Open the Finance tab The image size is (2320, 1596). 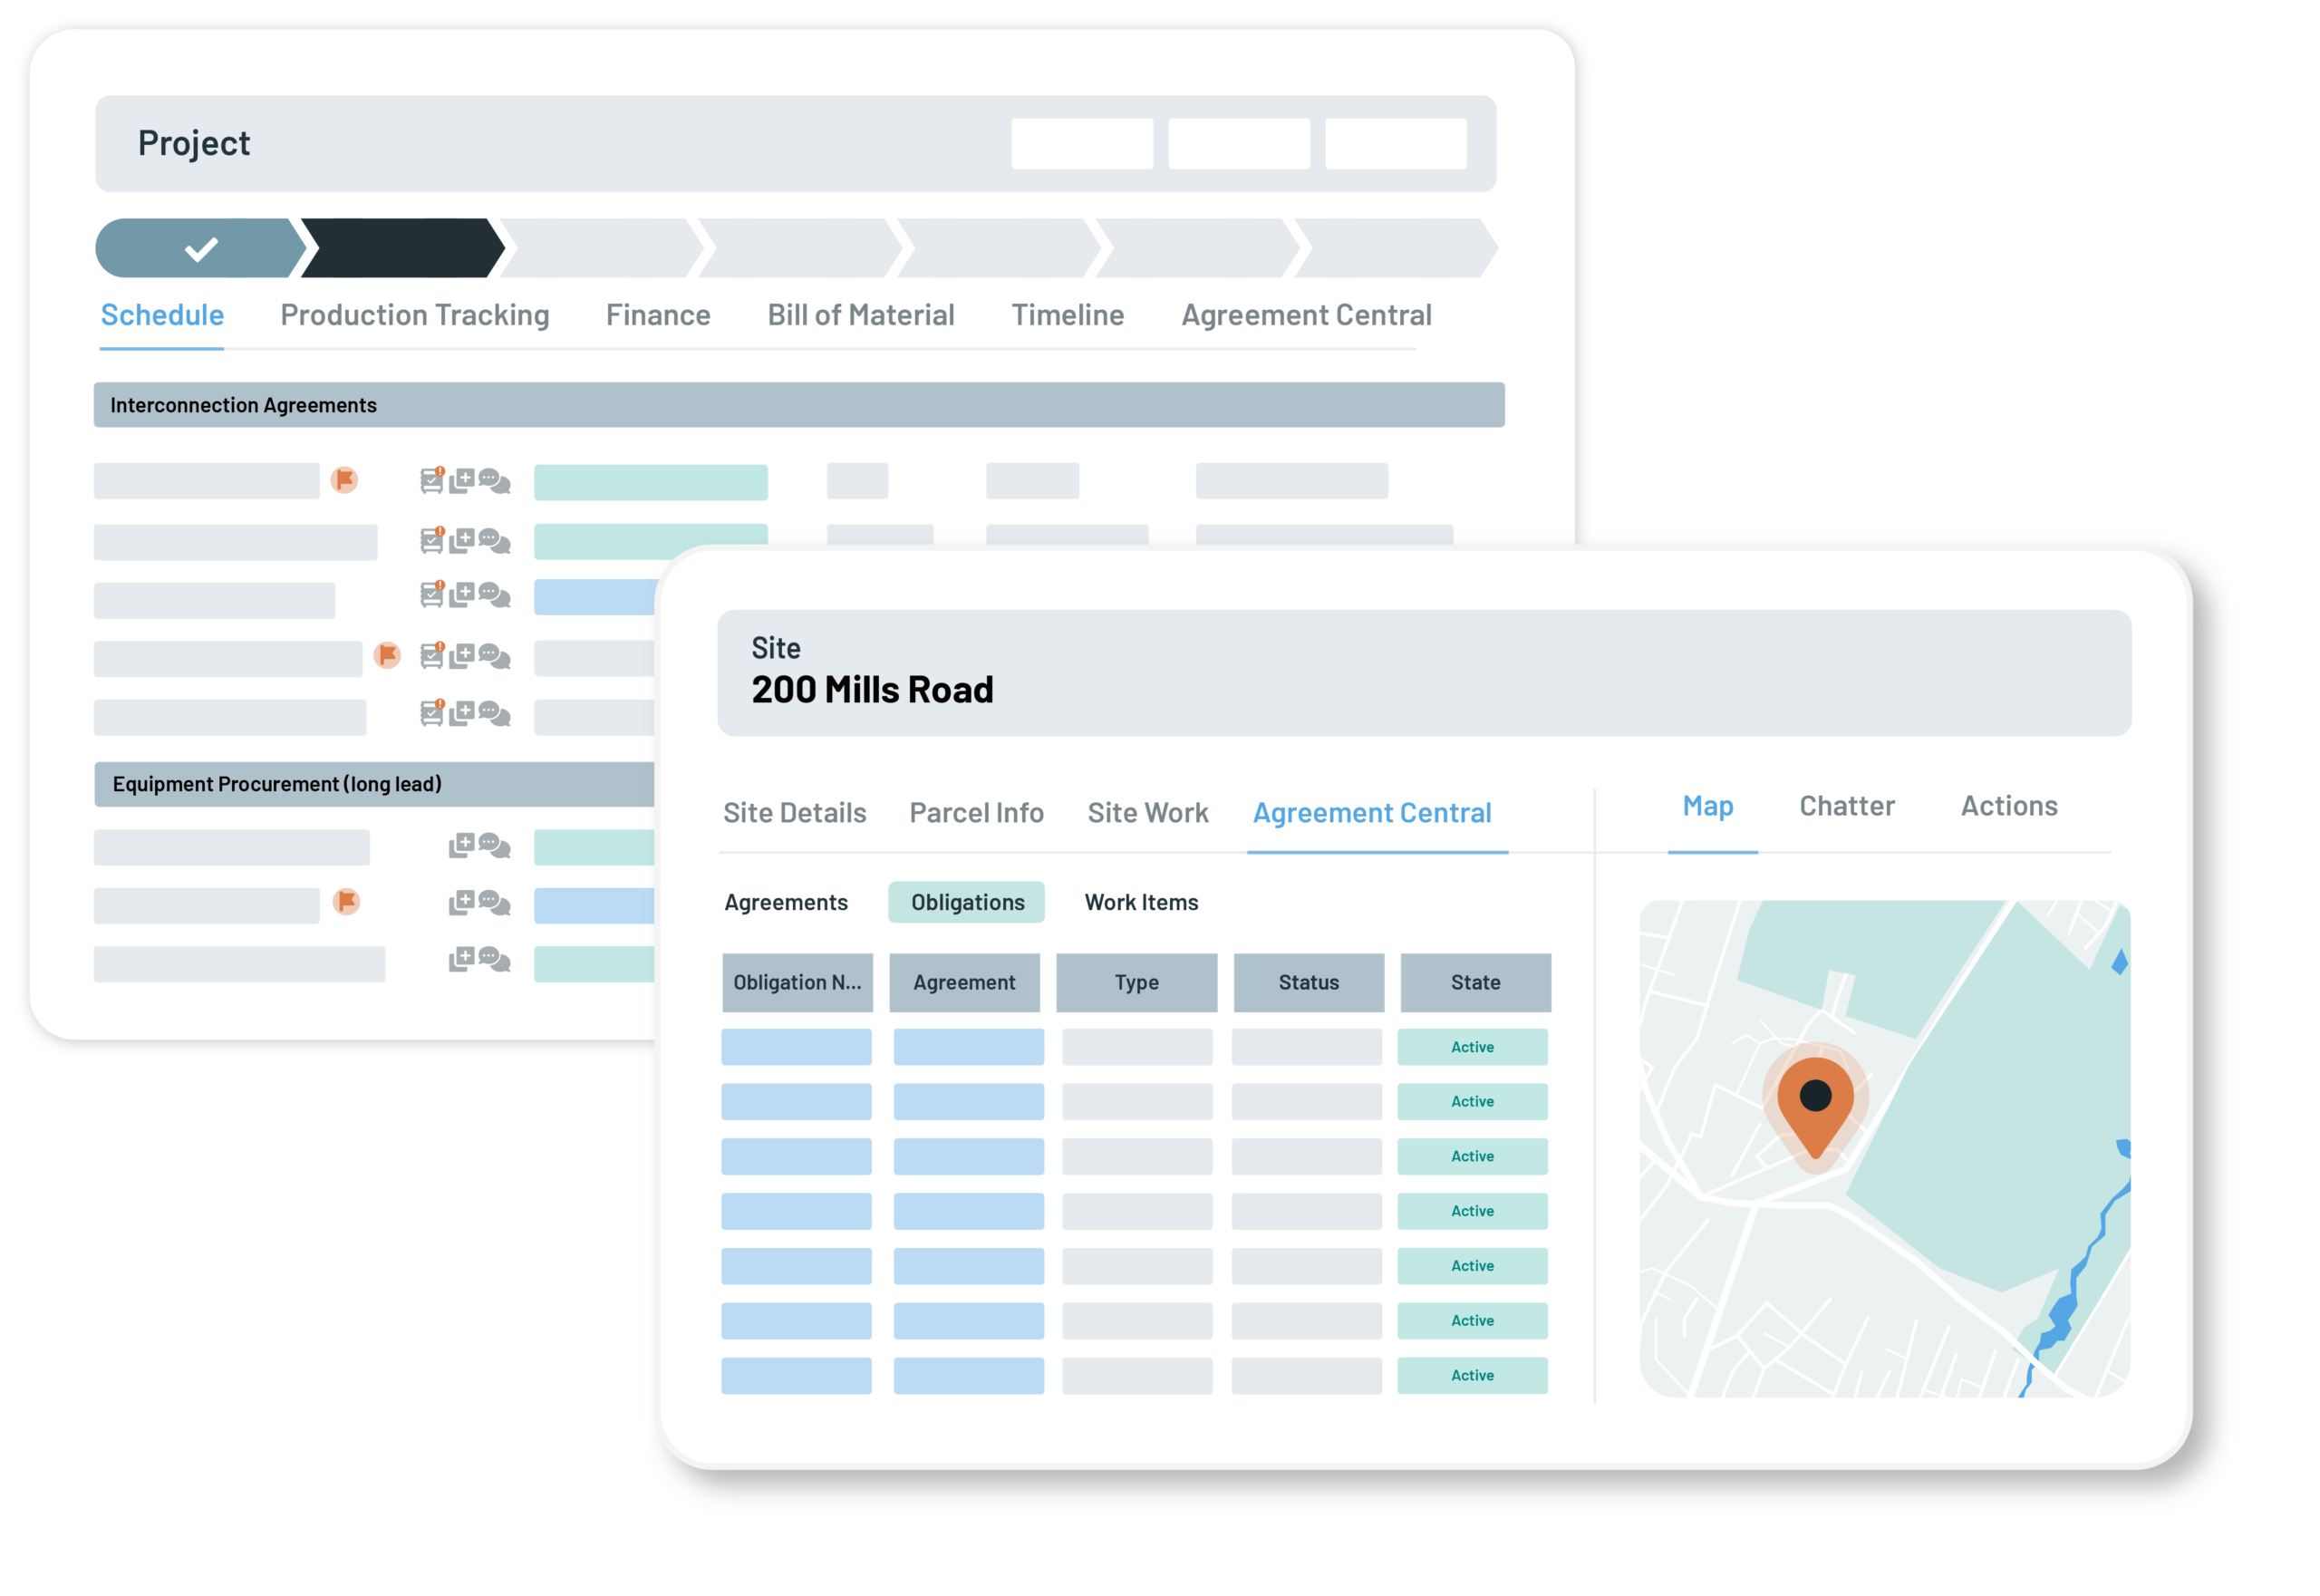(659, 315)
